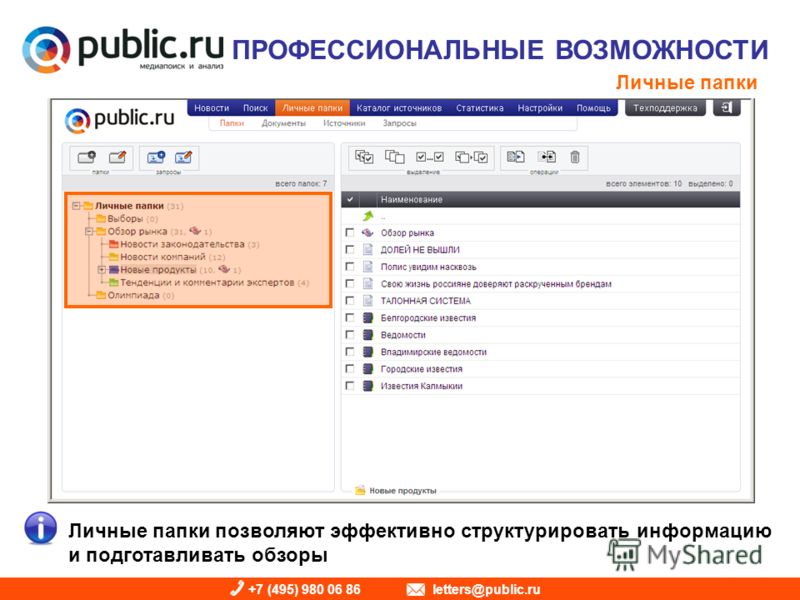This screenshot has width=800, height=600.
Task: Check the Владимирские ведомости checkbox
Action: [x=349, y=352]
